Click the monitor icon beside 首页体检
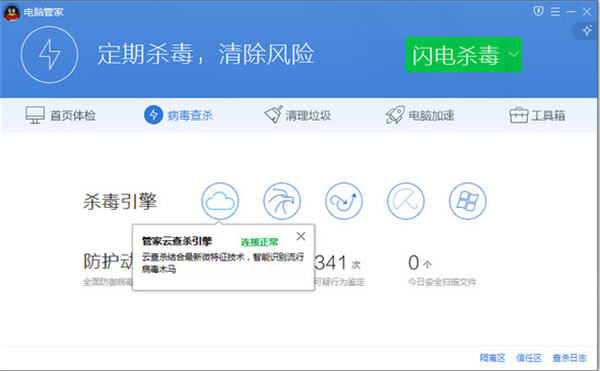Image resolution: width=600 pixels, height=371 pixels. [35, 115]
